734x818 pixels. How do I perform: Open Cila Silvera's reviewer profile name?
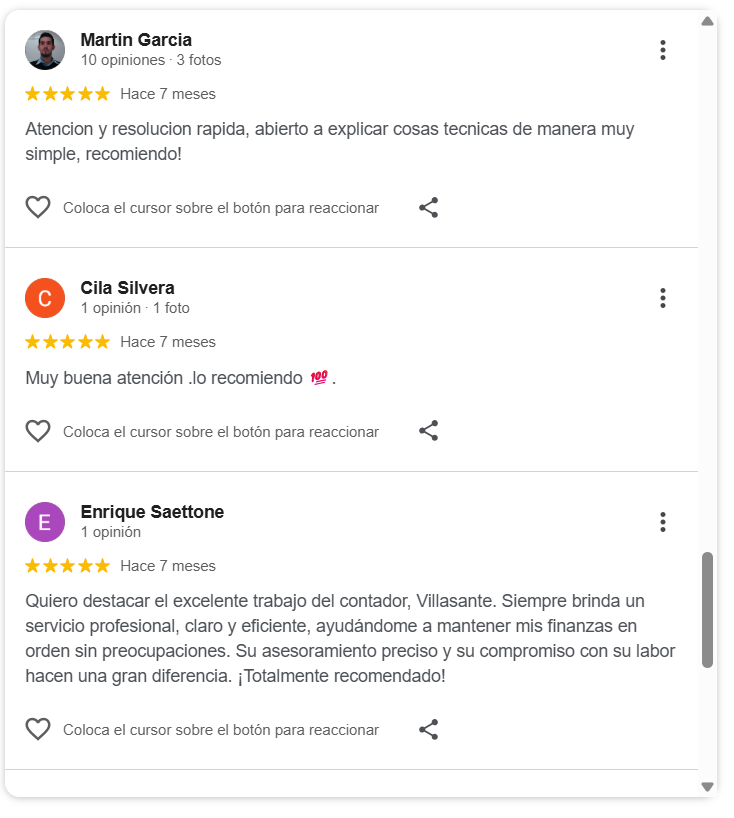click(x=127, y=288)
